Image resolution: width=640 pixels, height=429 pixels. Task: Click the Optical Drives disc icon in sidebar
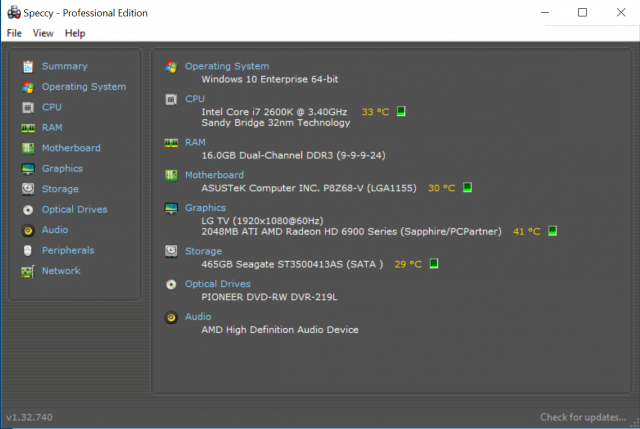(x=28, y=210)
